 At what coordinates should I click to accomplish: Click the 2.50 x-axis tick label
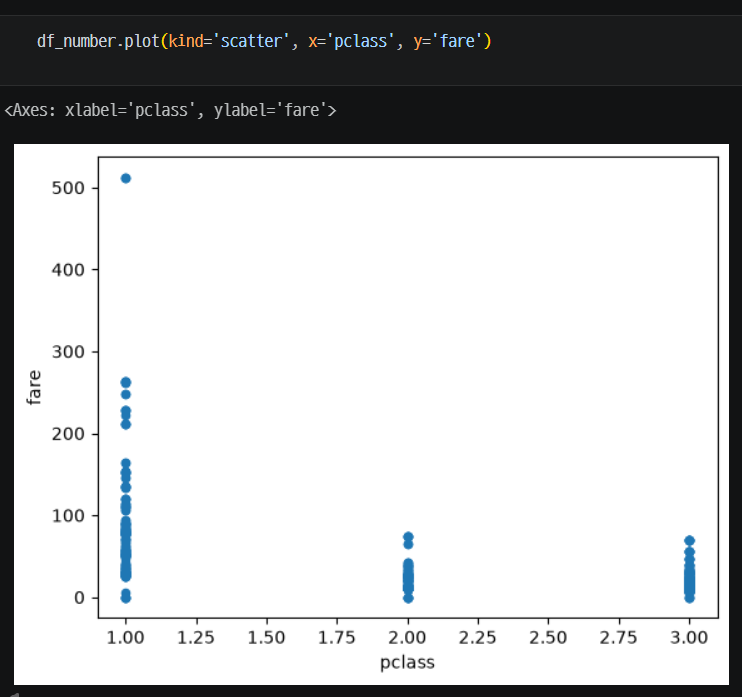click(548, 638)
